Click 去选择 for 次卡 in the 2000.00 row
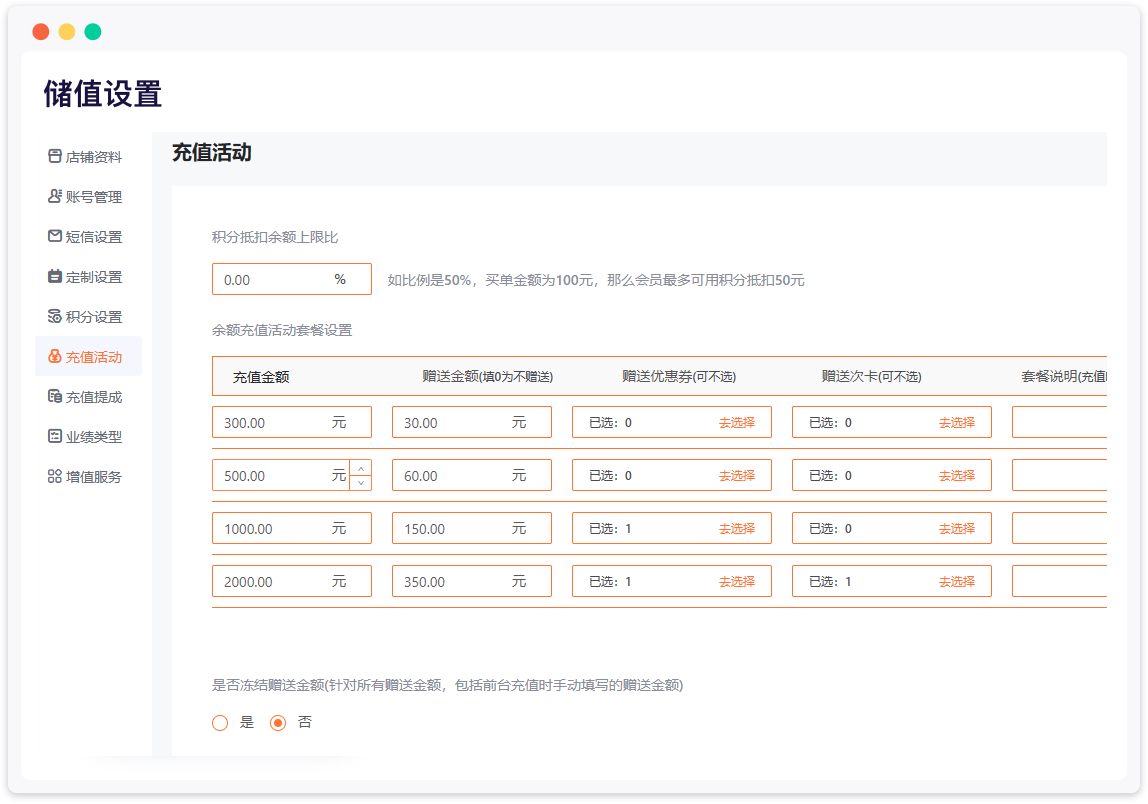Screen dimensions: 1148x804 [x=956, y=582]
